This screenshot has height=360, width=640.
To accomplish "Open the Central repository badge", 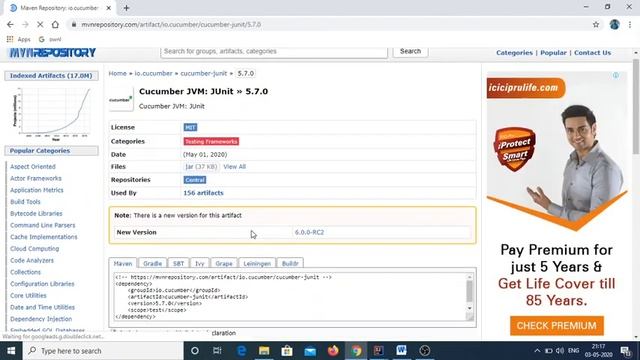I will click(195, 180).
